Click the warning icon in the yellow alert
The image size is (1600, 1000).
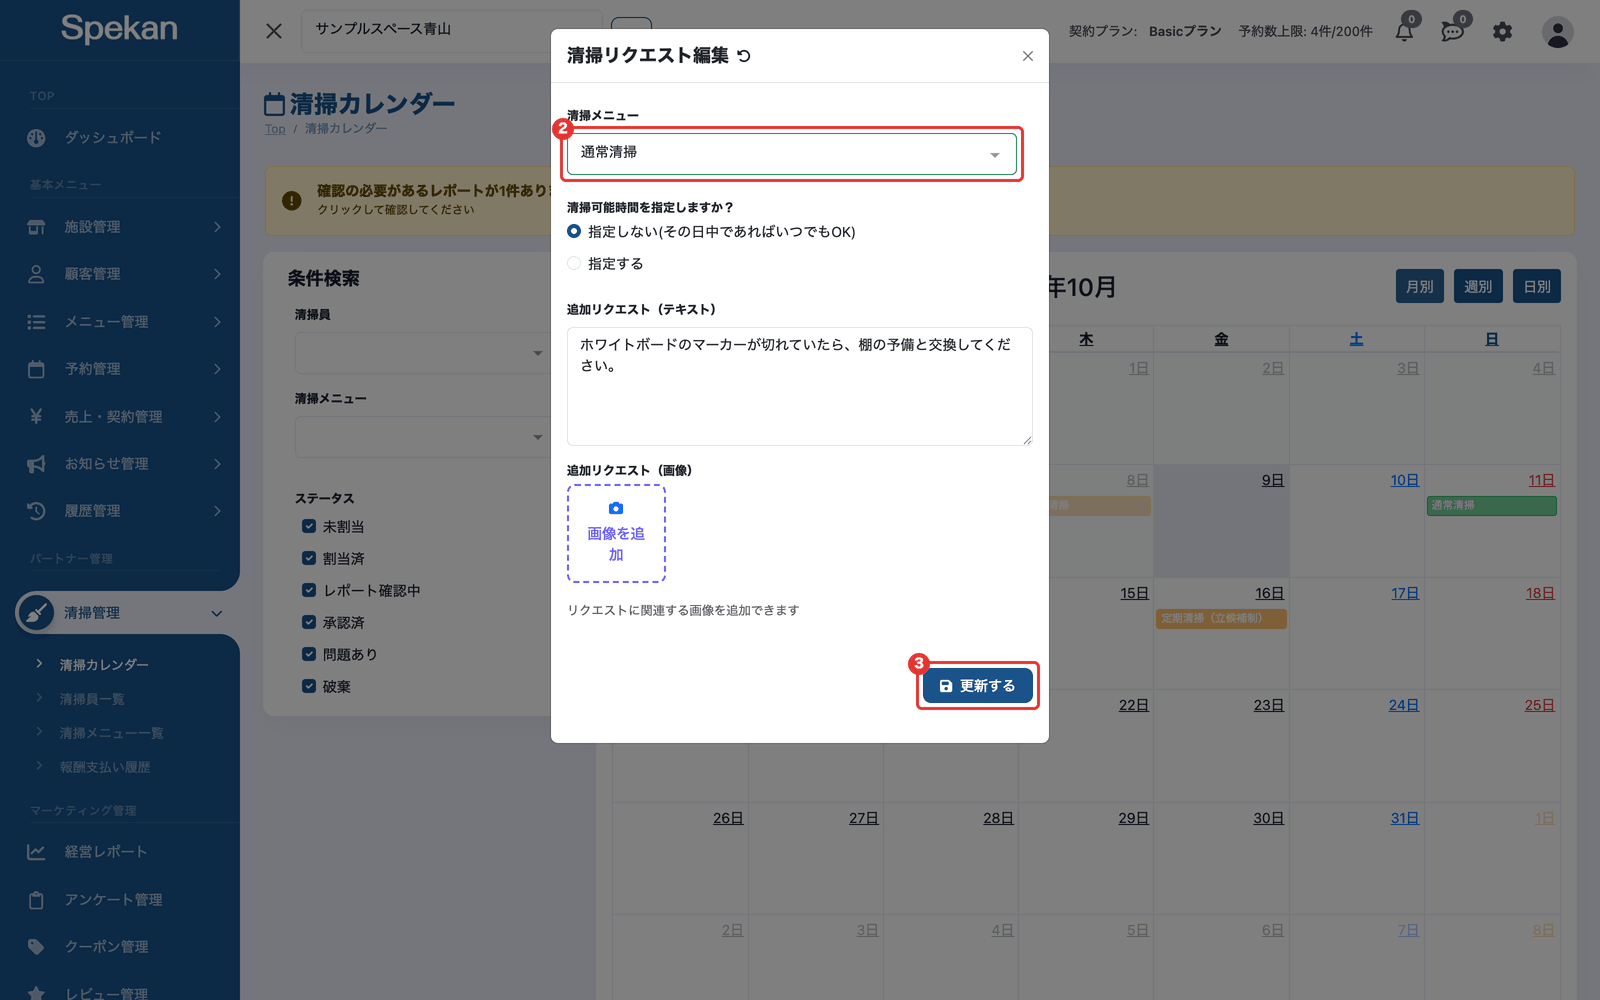292,200
